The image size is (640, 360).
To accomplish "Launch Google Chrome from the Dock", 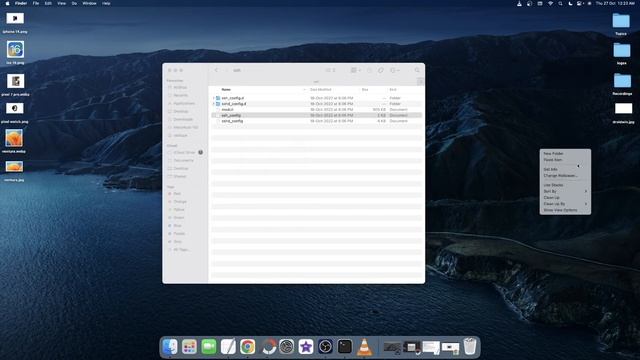I will coord(247,347).
